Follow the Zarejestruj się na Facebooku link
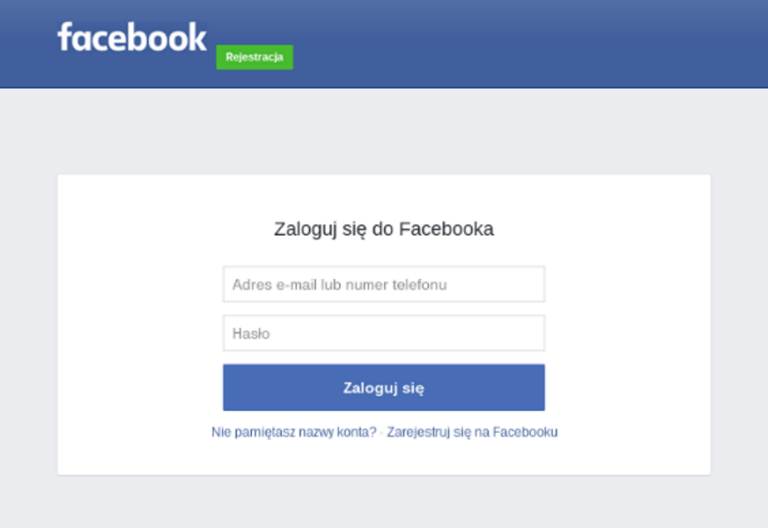Image resolution: width=768 pixels, height=528 pixels. coord(472,432)
